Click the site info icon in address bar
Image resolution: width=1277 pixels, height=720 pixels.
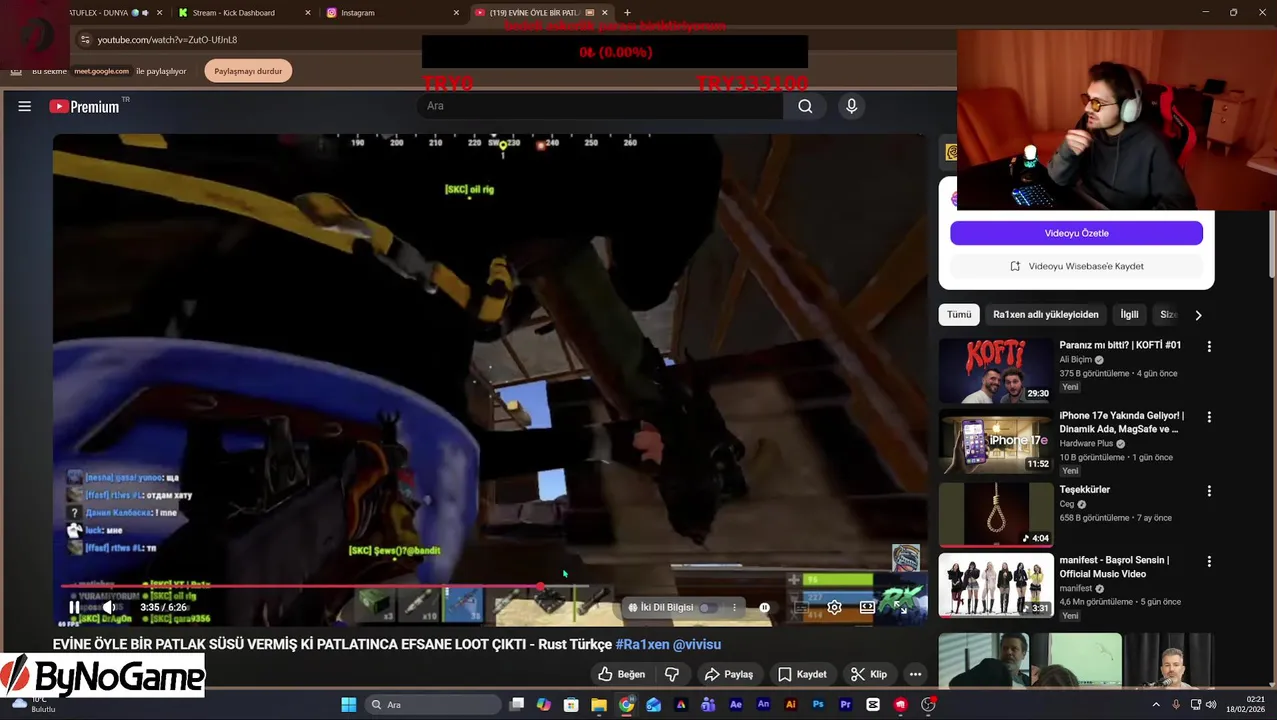pos(85,40)
